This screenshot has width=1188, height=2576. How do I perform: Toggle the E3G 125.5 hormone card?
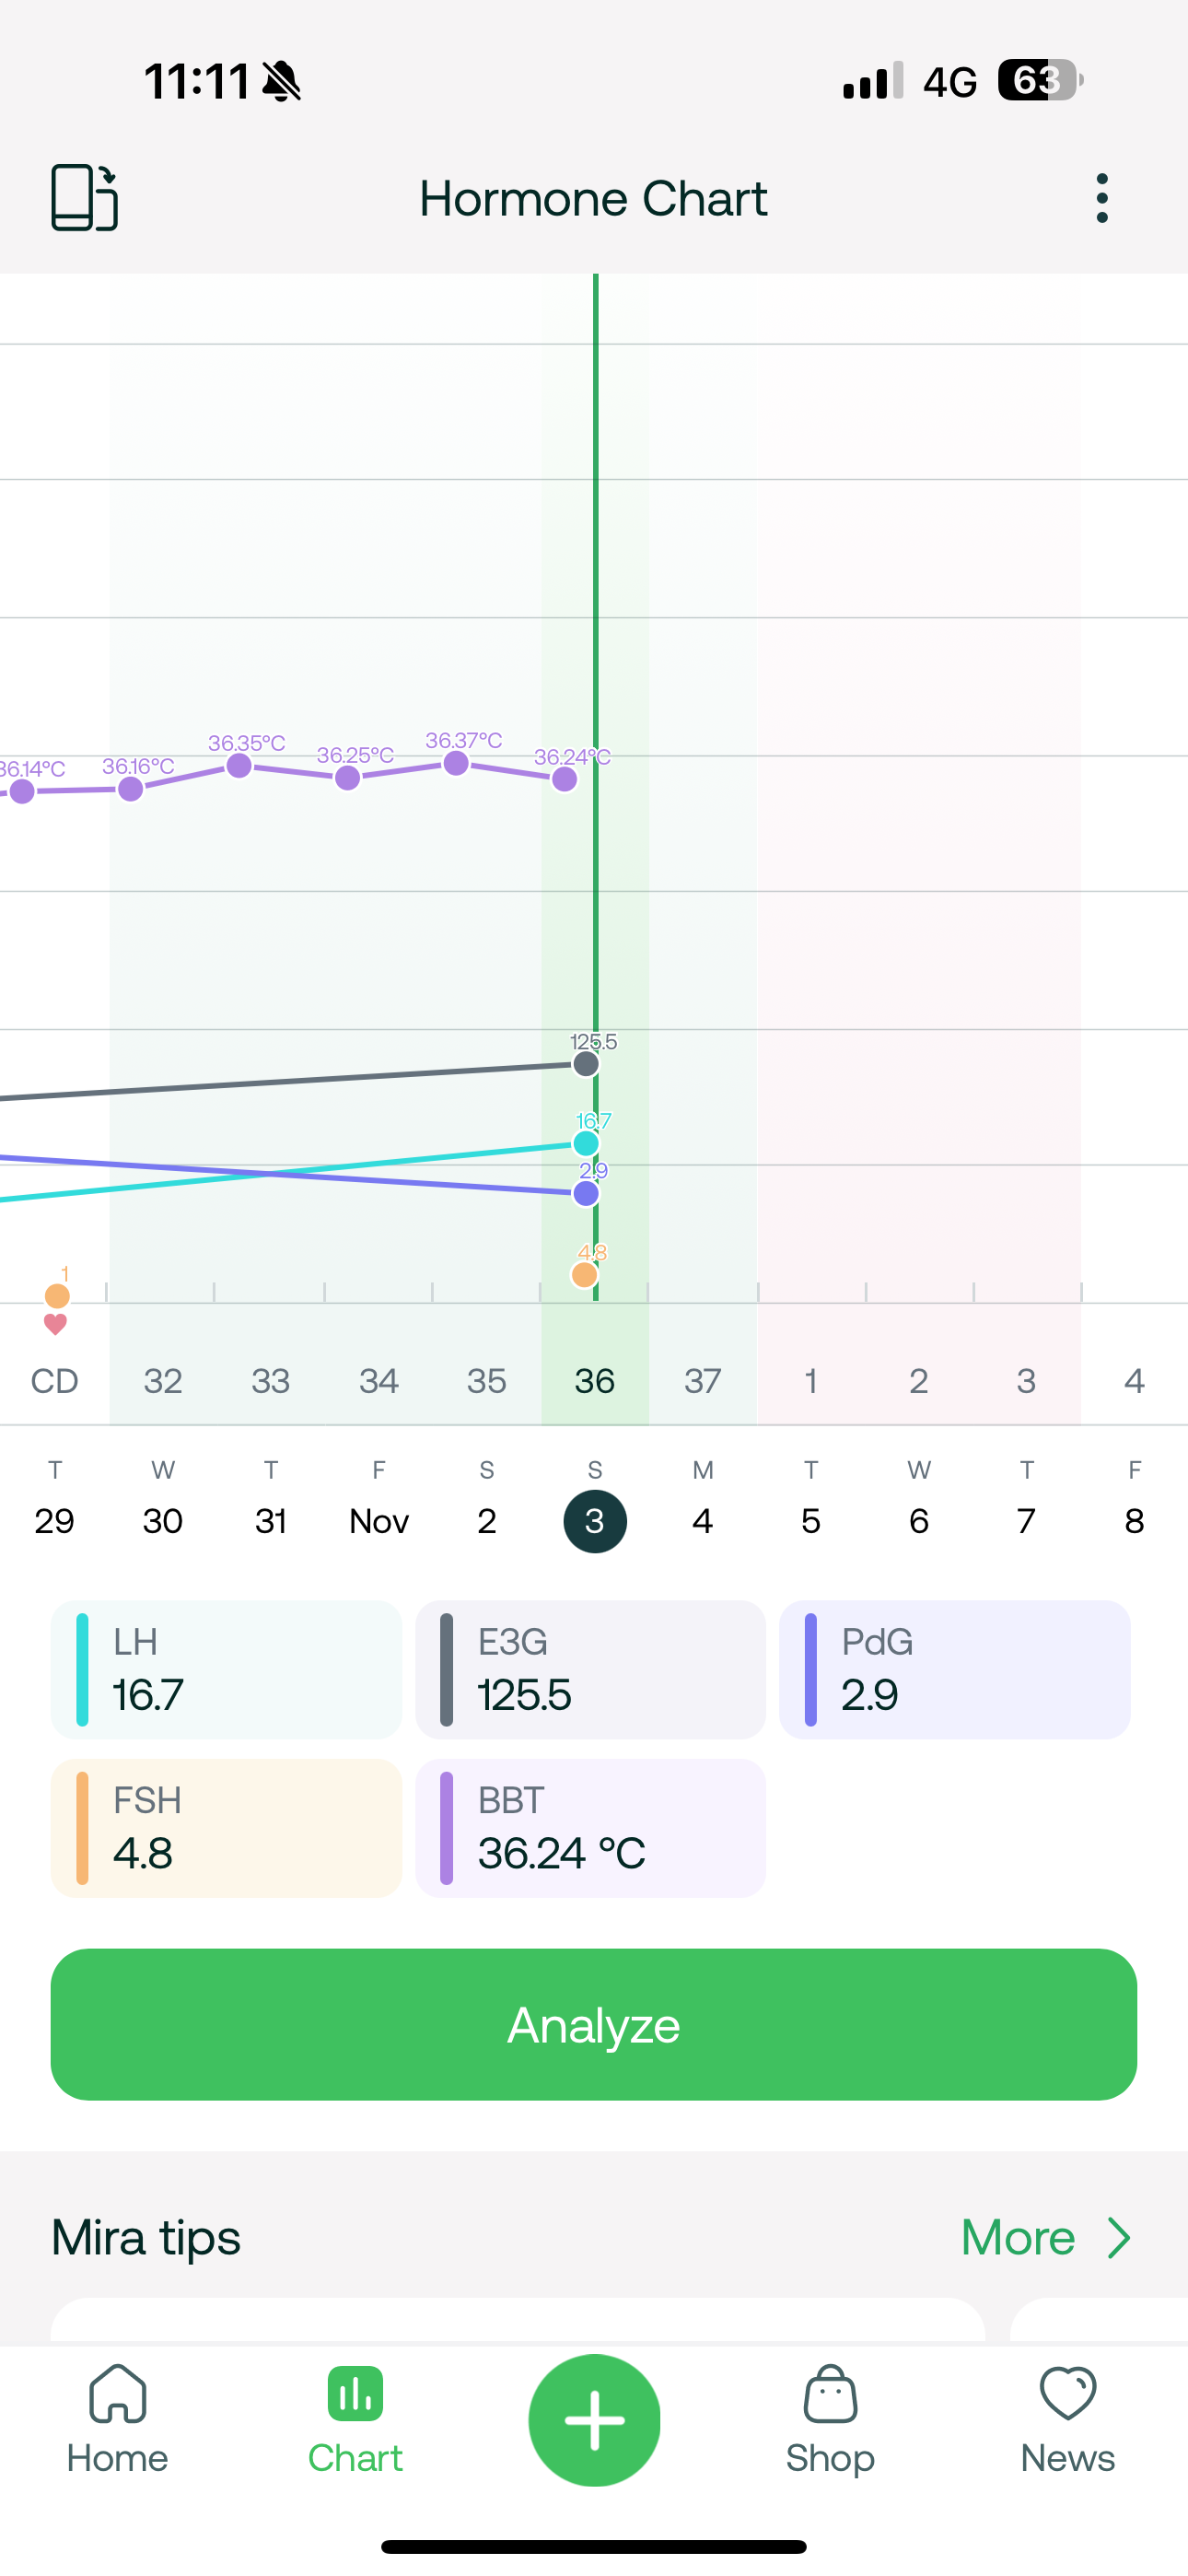point(590,1670)
